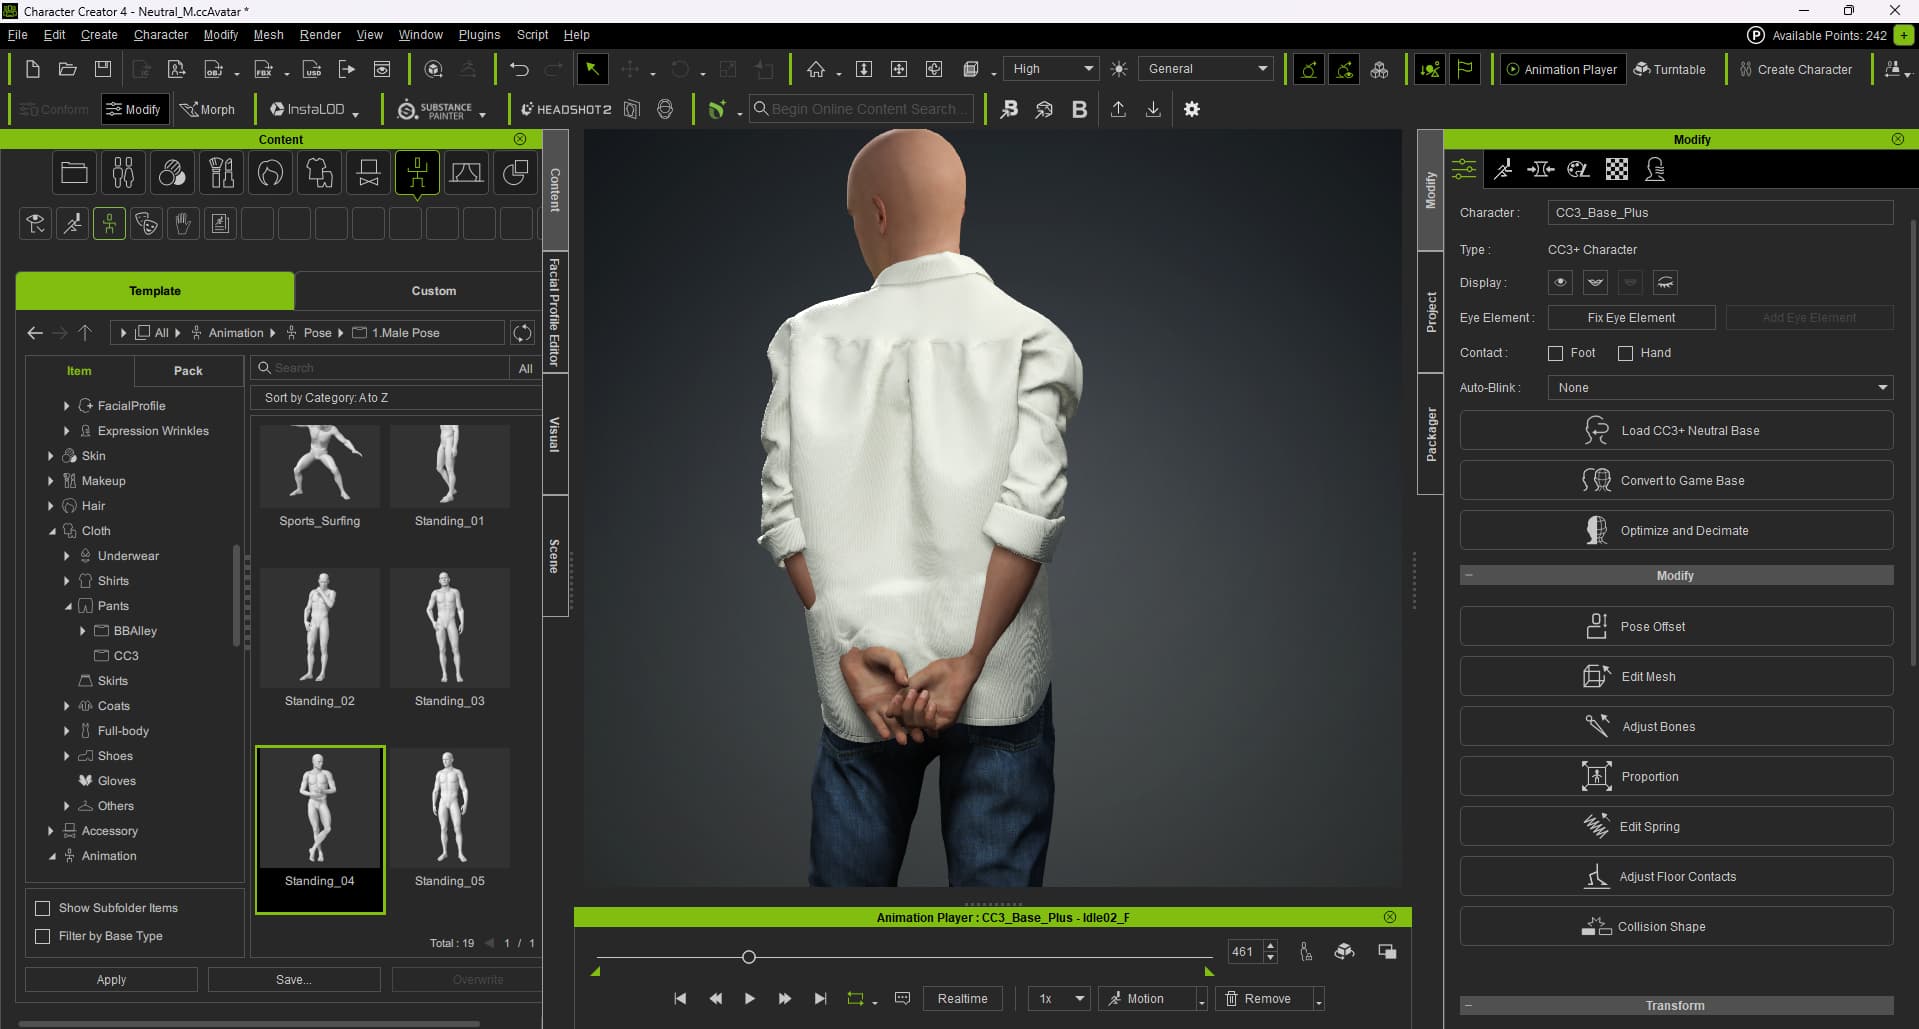Open the settings gear icon

(x=1191, y=109)
